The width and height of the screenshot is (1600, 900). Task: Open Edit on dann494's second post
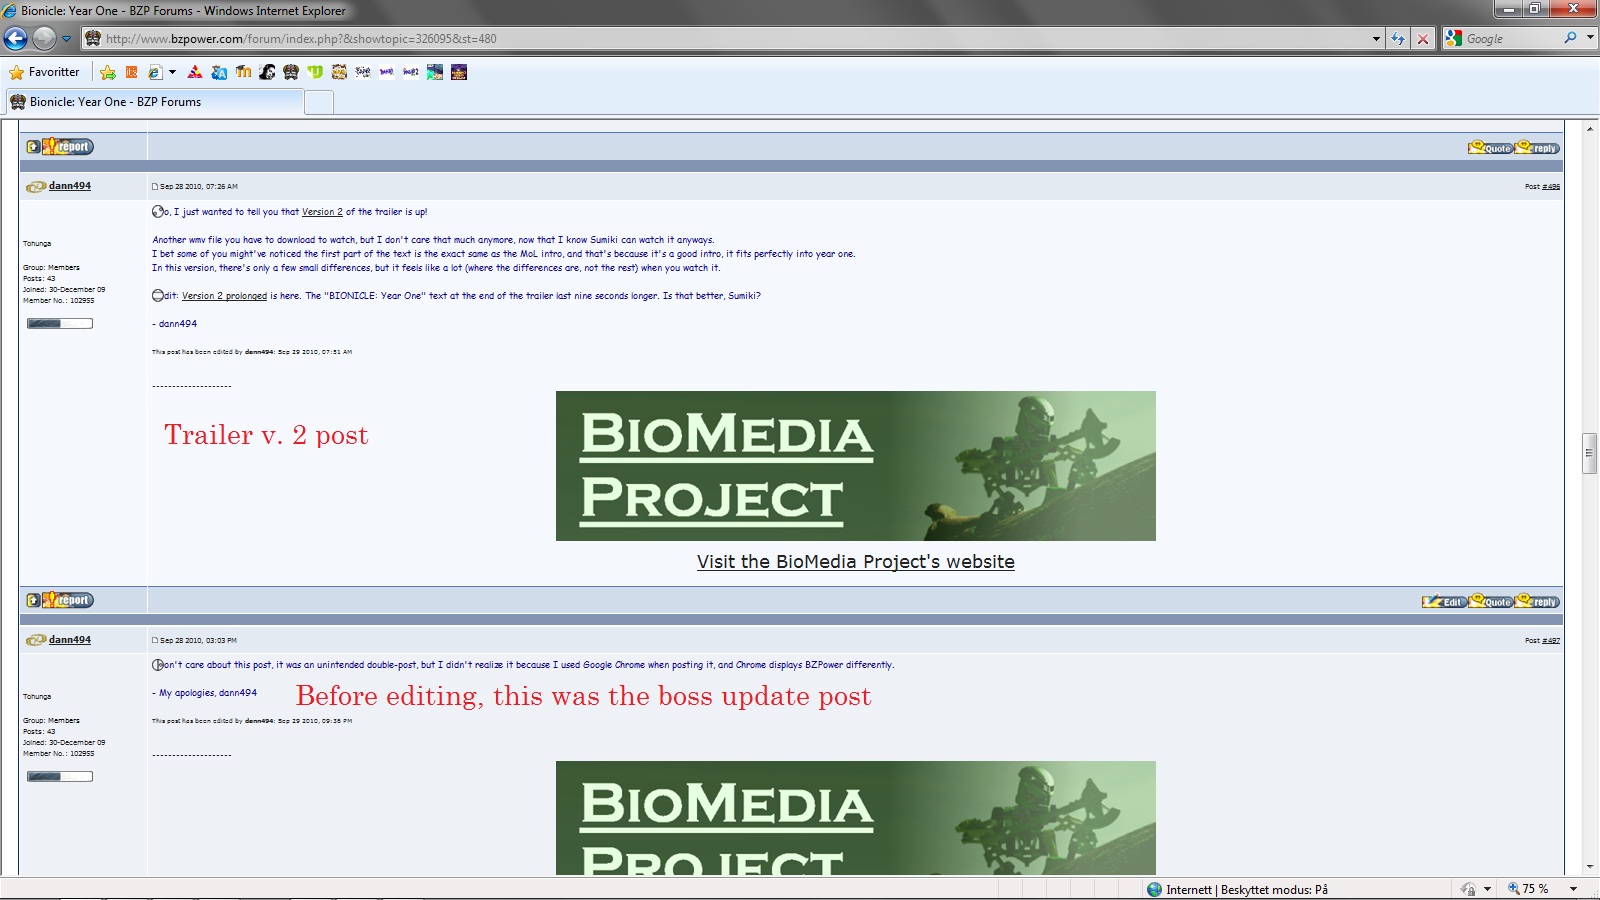[x=1444, y=601]
